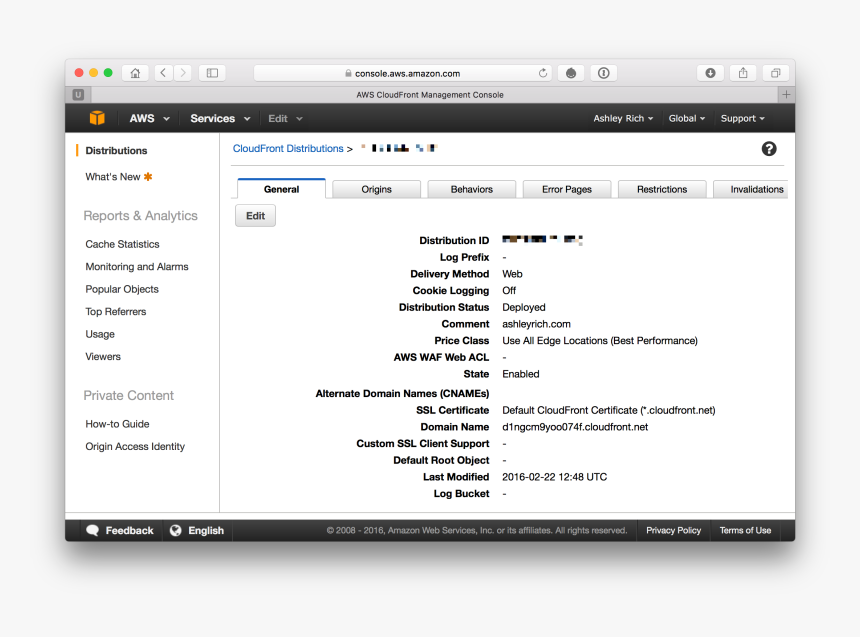Screen dimensions: 860x637
Task: Open the How-to Guide link
Action: pyautogui.click(x=117, y=424)
